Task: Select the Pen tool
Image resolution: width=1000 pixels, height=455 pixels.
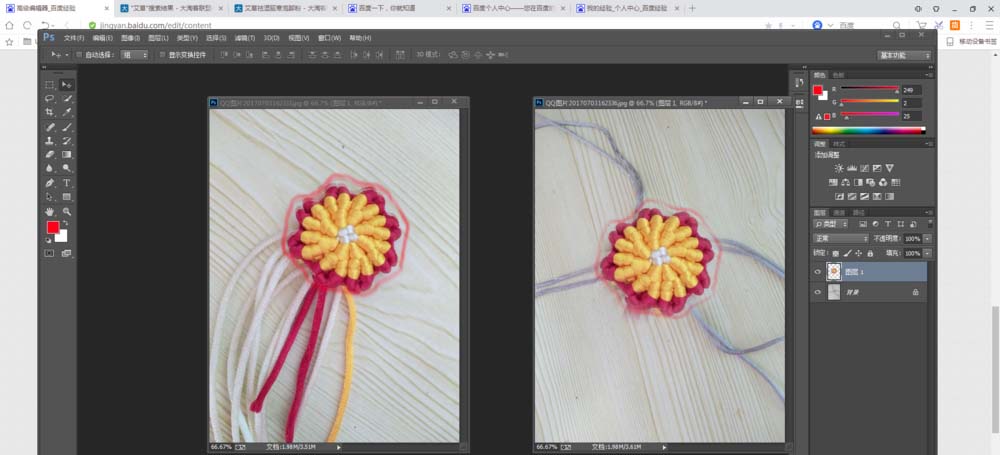Action: [50, 183]
